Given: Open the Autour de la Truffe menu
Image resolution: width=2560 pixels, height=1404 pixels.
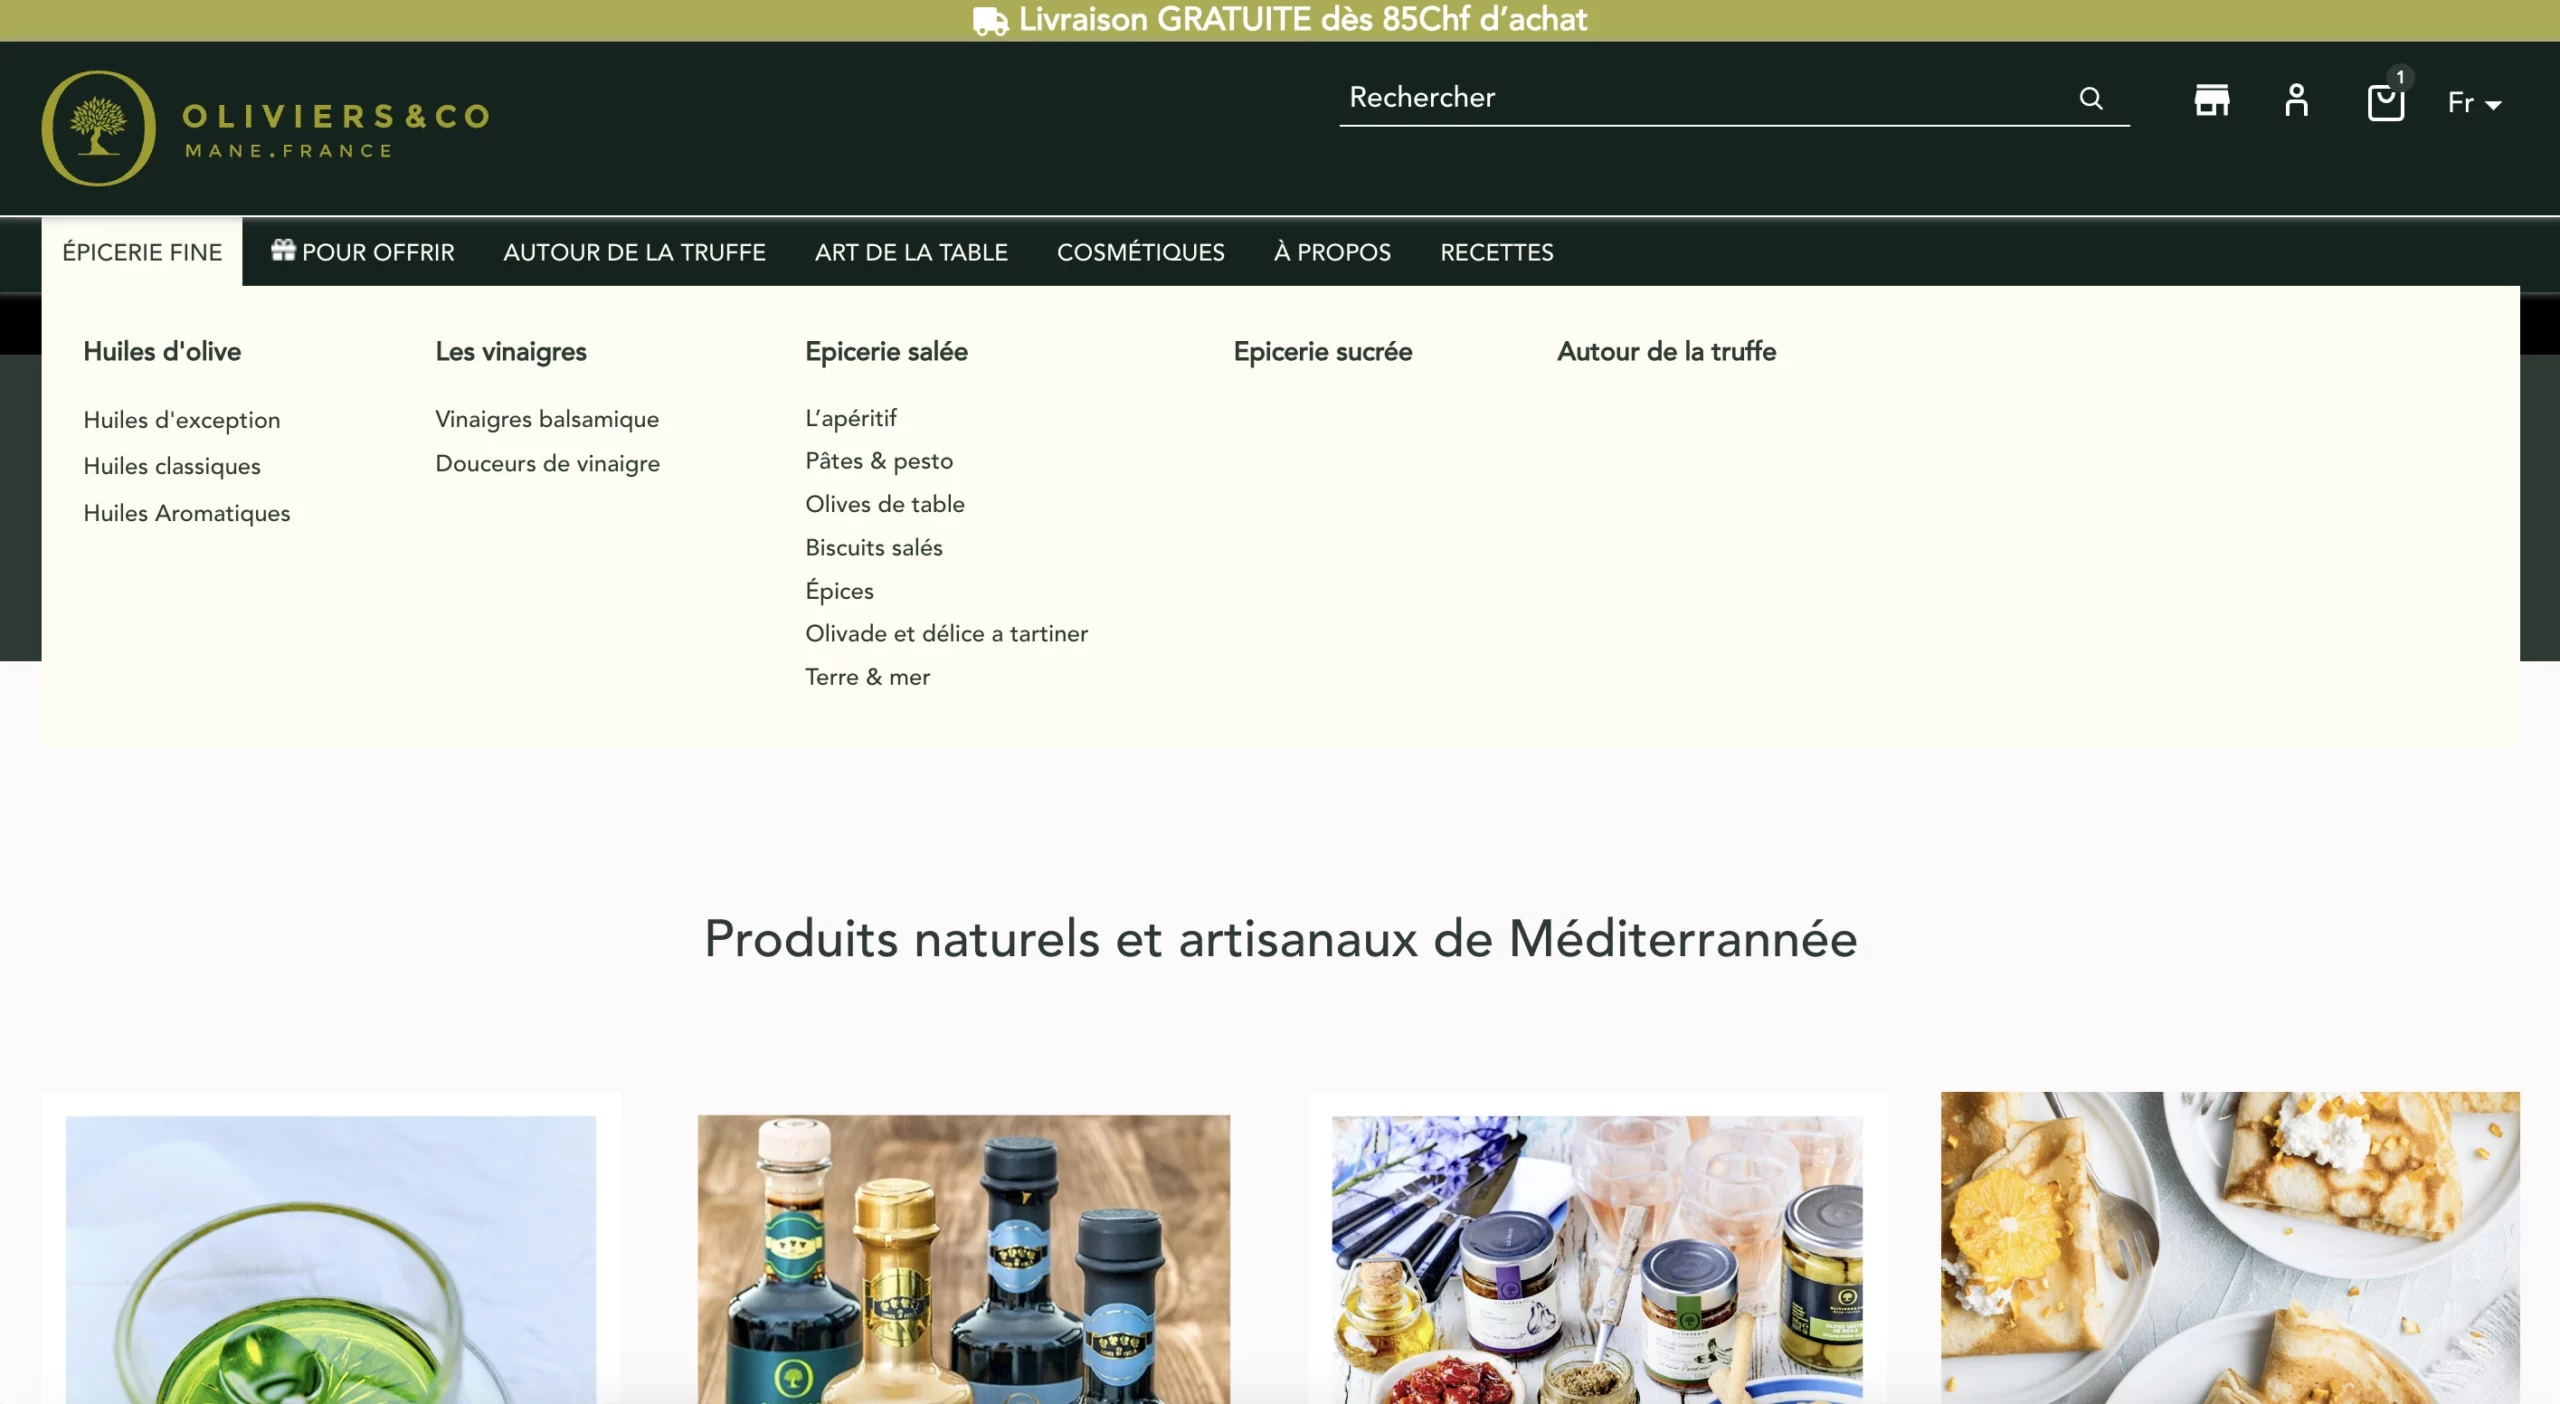Looking at the screenshot, I should click(x=634, y=252).
